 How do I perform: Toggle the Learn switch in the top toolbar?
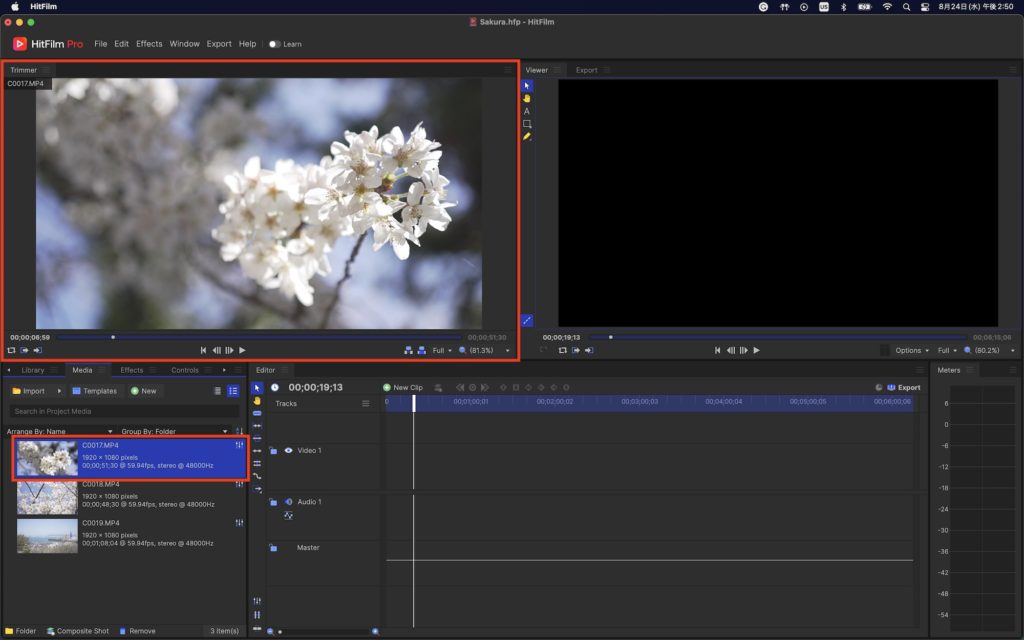point(273,44)
